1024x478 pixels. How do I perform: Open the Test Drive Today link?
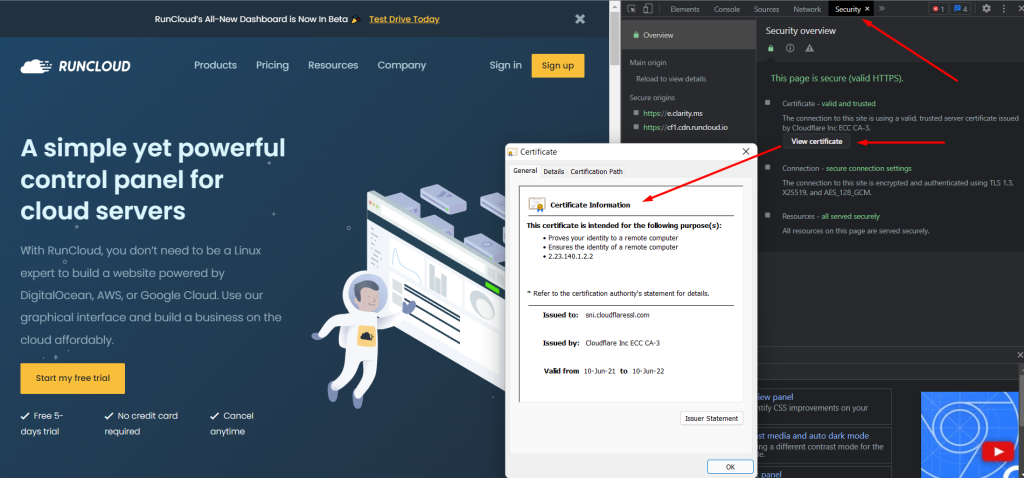click(x=404, y=19)
